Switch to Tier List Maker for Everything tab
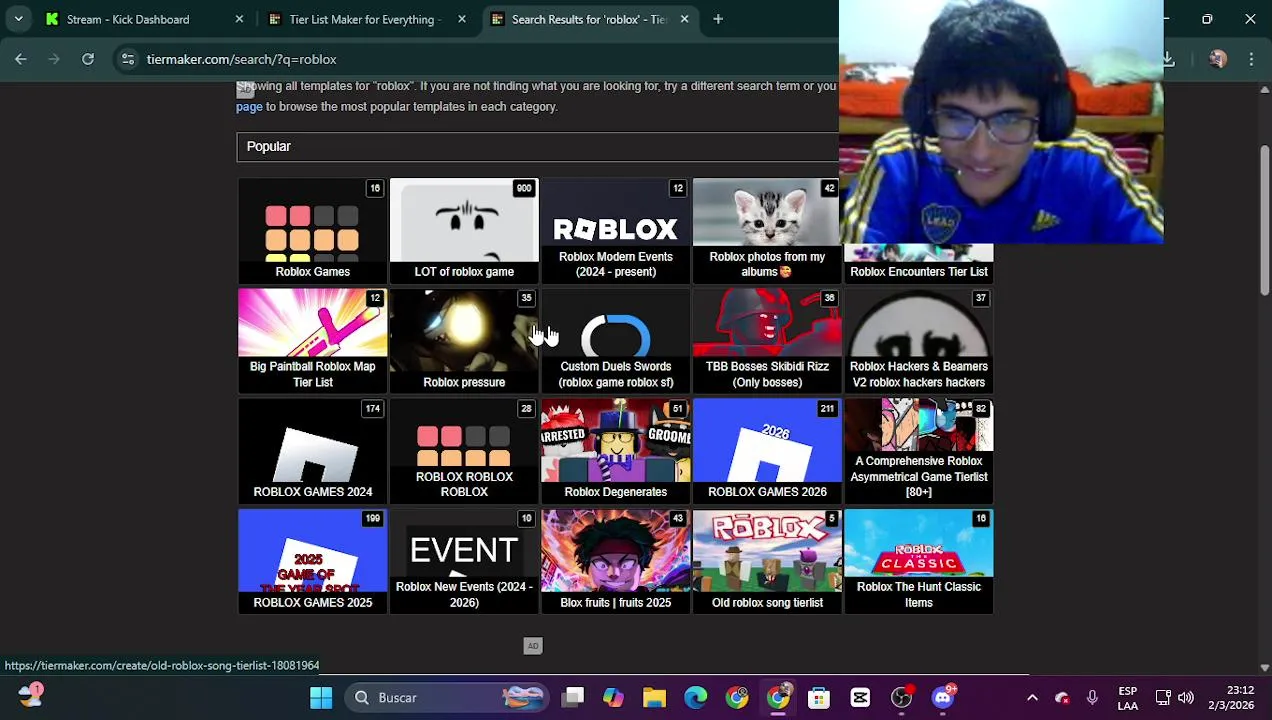 tap(365, 19)
